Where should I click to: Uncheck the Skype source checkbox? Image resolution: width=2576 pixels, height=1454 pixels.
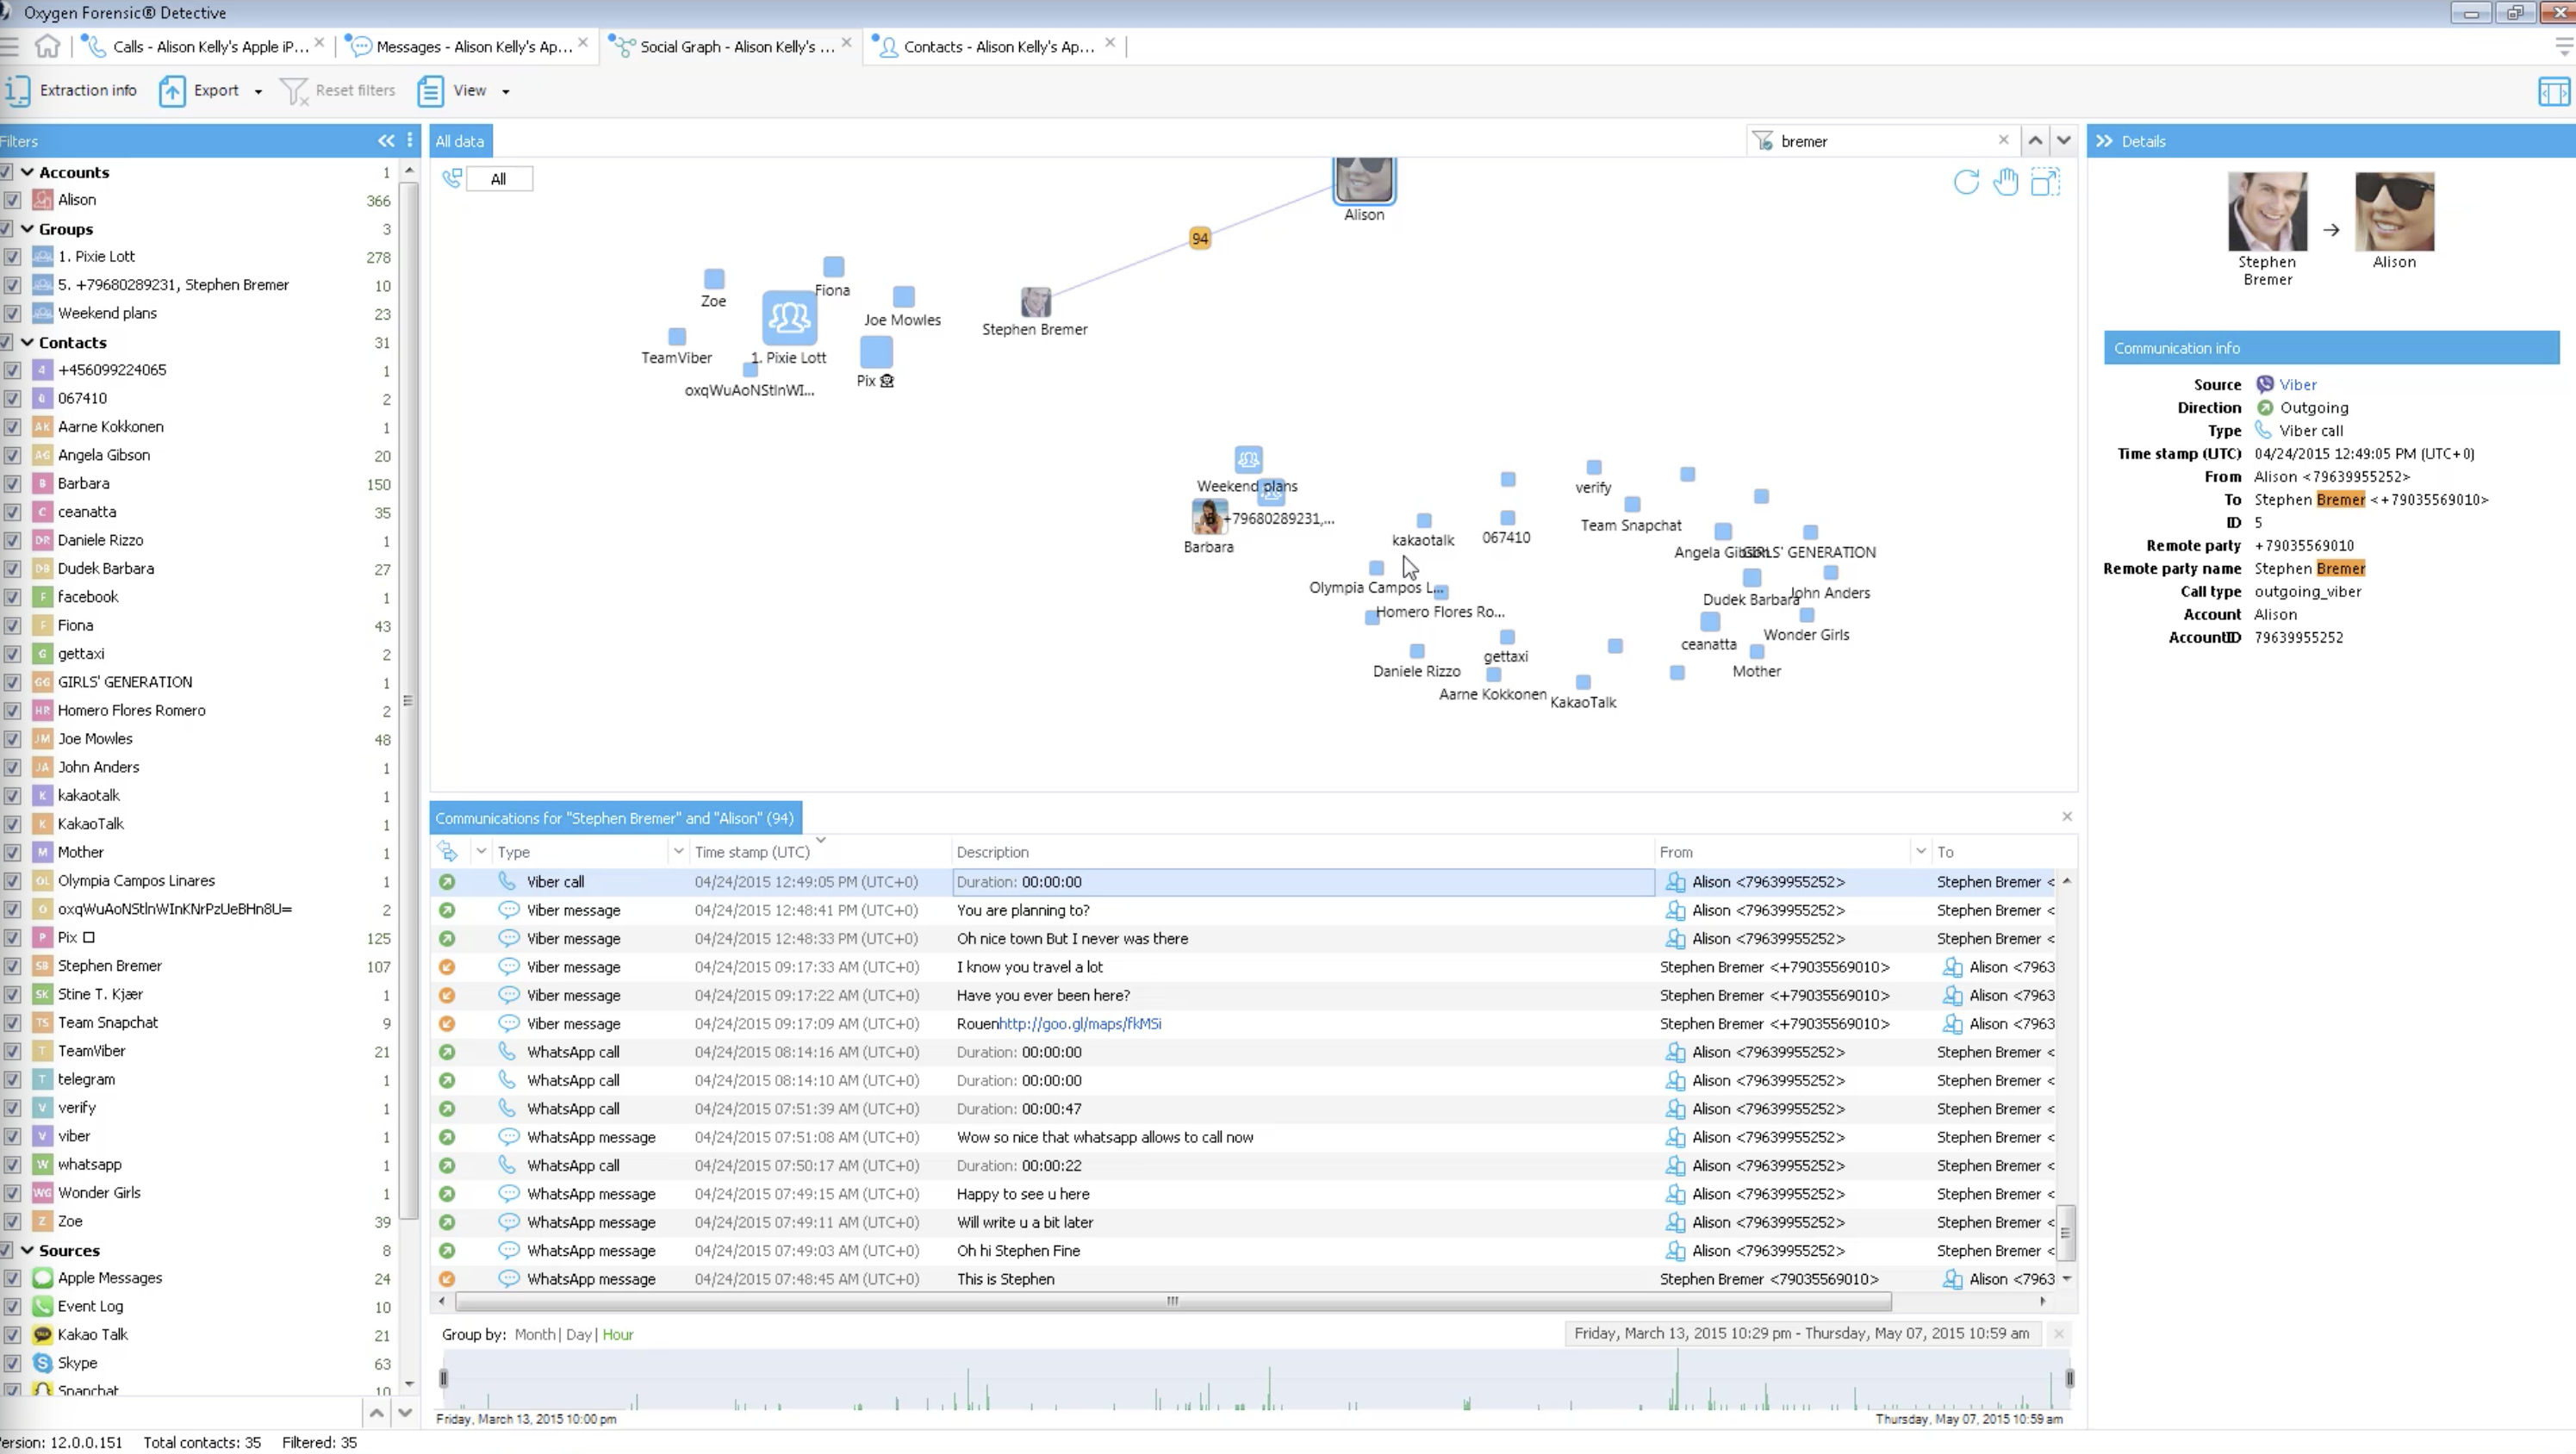[12, 1363]
